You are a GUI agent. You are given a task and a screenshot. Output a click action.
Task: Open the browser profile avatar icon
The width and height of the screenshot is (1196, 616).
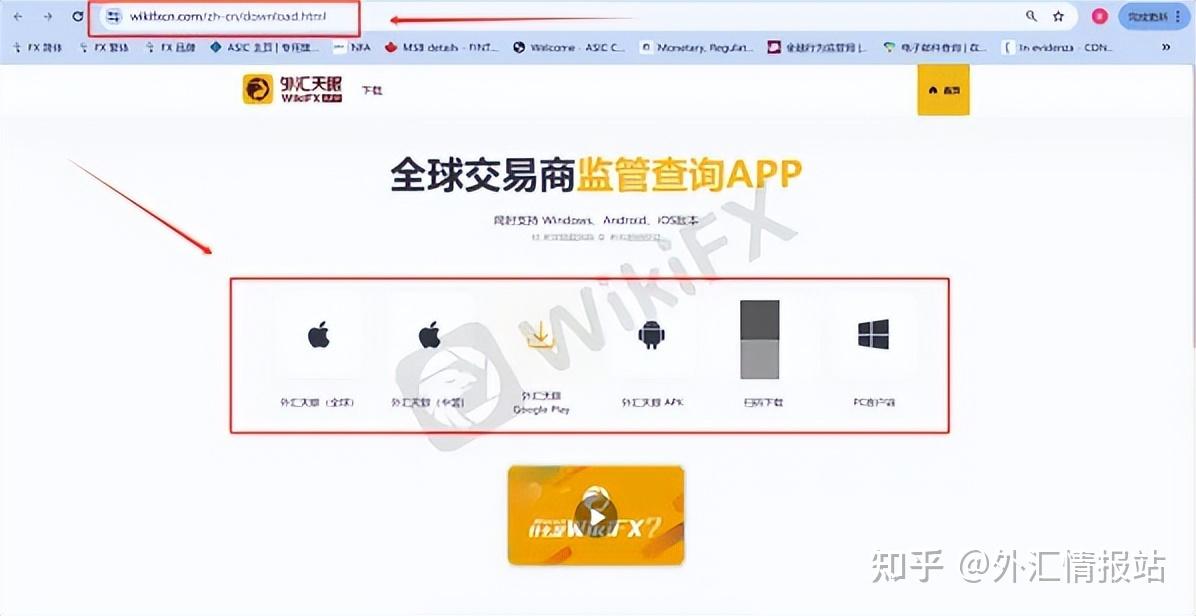click(x=1099, y=16)
